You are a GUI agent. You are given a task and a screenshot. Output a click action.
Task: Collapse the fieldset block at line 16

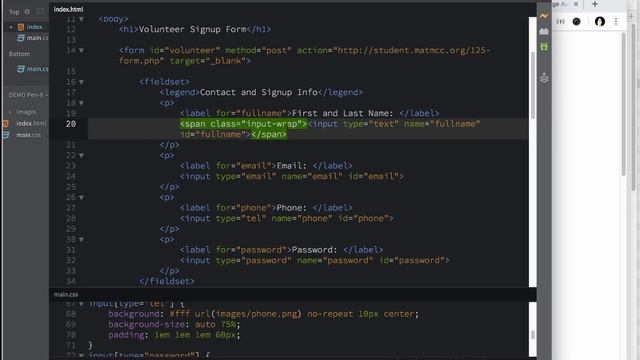[x=81, y=82]
